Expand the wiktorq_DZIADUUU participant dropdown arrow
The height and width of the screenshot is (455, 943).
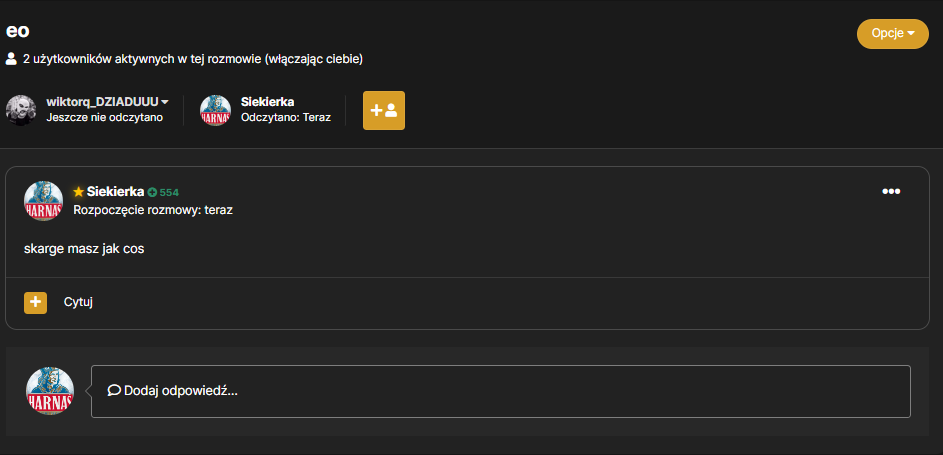(x=165, y=102)
